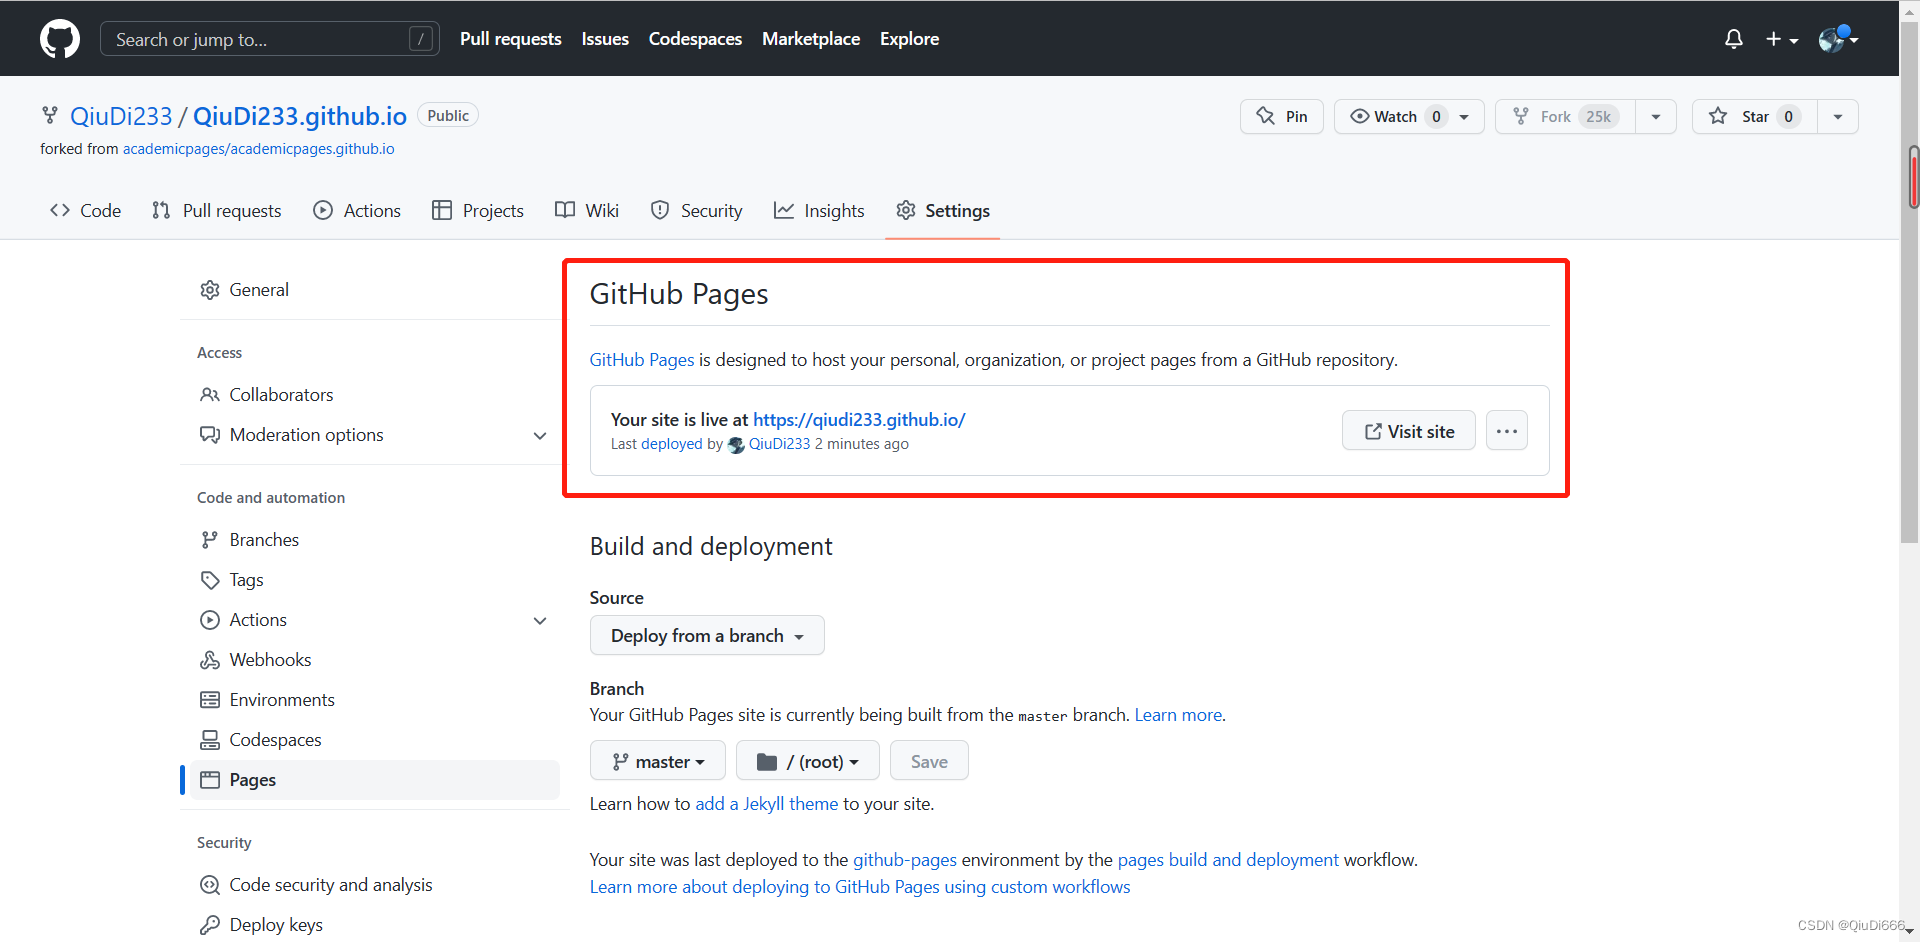
Task: Open the Learn more branch link
Action: (1178, 715)
